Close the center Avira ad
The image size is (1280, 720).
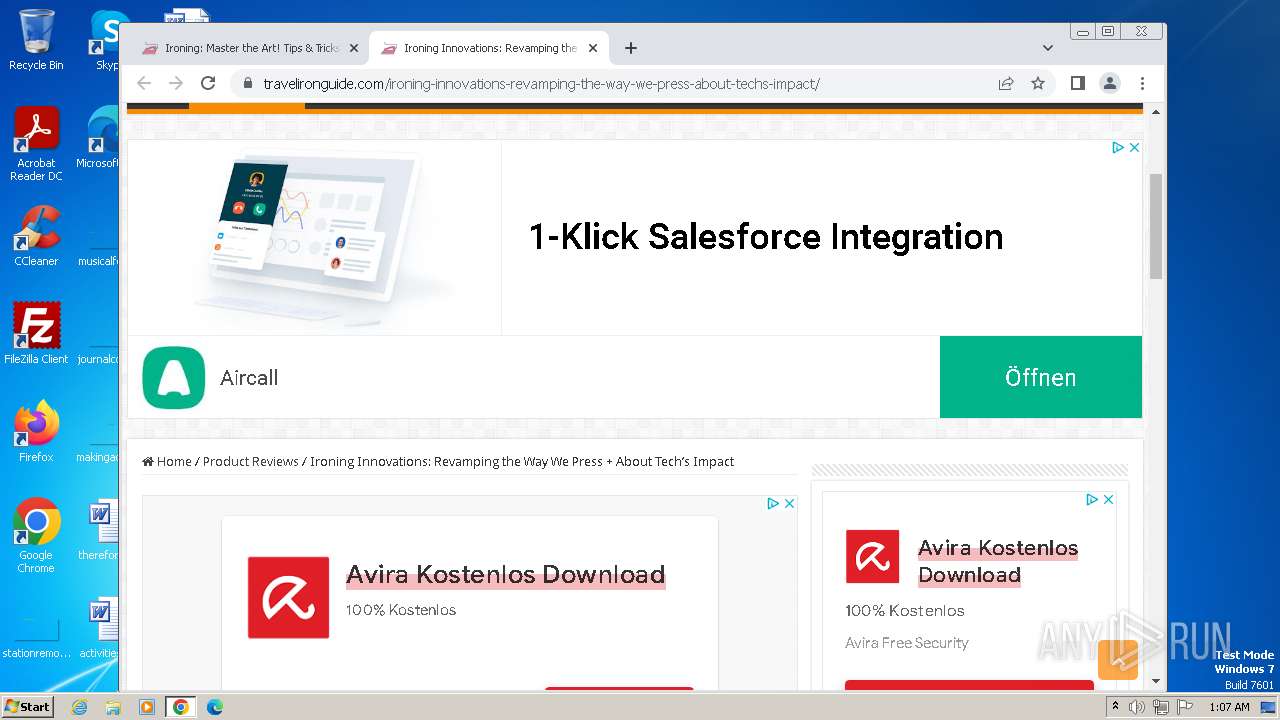tap(789, 503)
